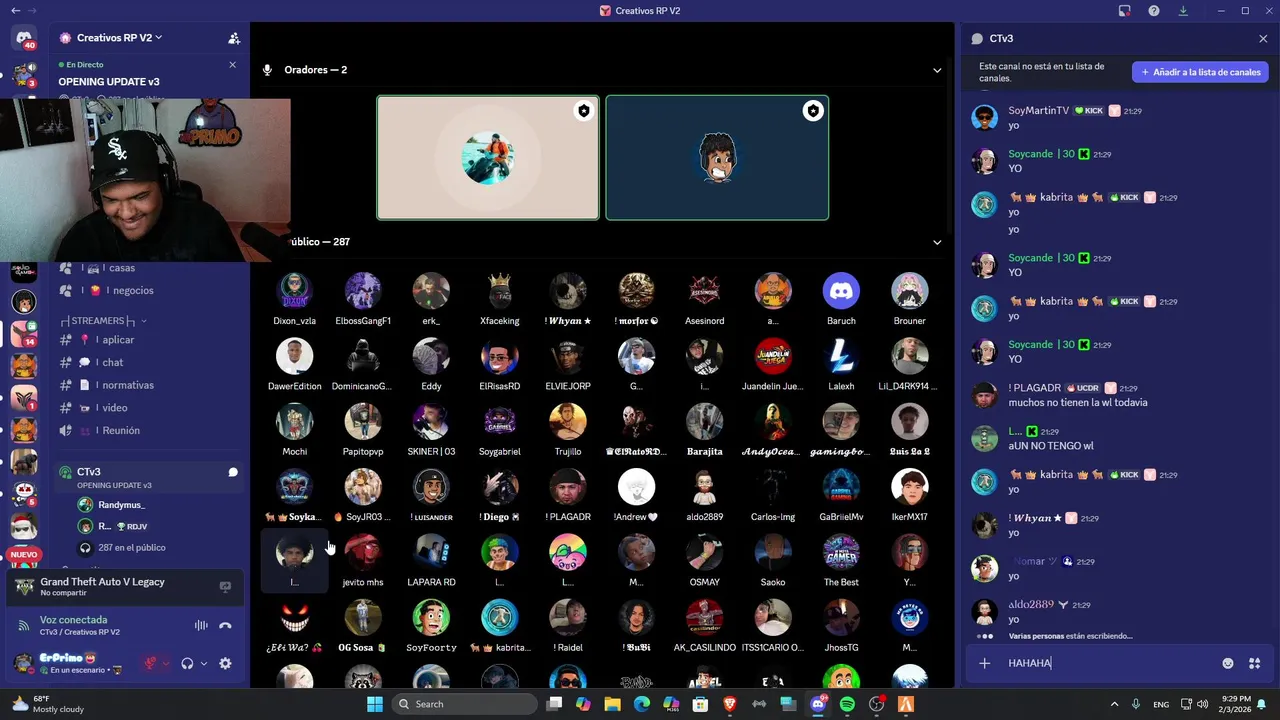
Task: Toggle the taskbar microphone tray icon
Action: (1136, 704)
